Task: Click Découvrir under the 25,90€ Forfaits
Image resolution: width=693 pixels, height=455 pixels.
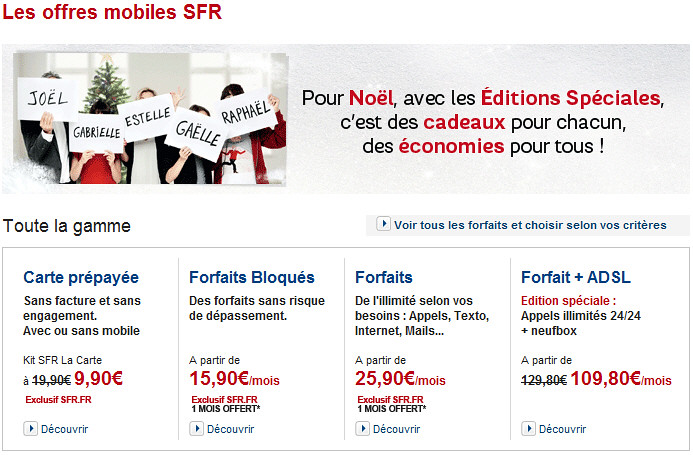Action: (396, 429)
